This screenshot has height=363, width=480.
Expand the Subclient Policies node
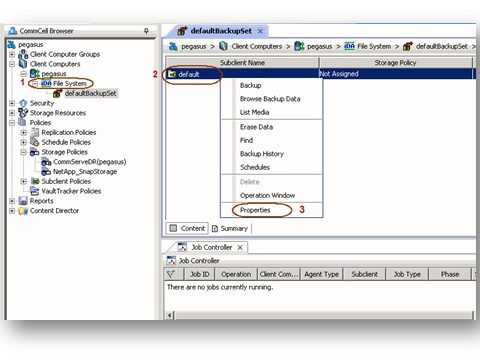24,182
